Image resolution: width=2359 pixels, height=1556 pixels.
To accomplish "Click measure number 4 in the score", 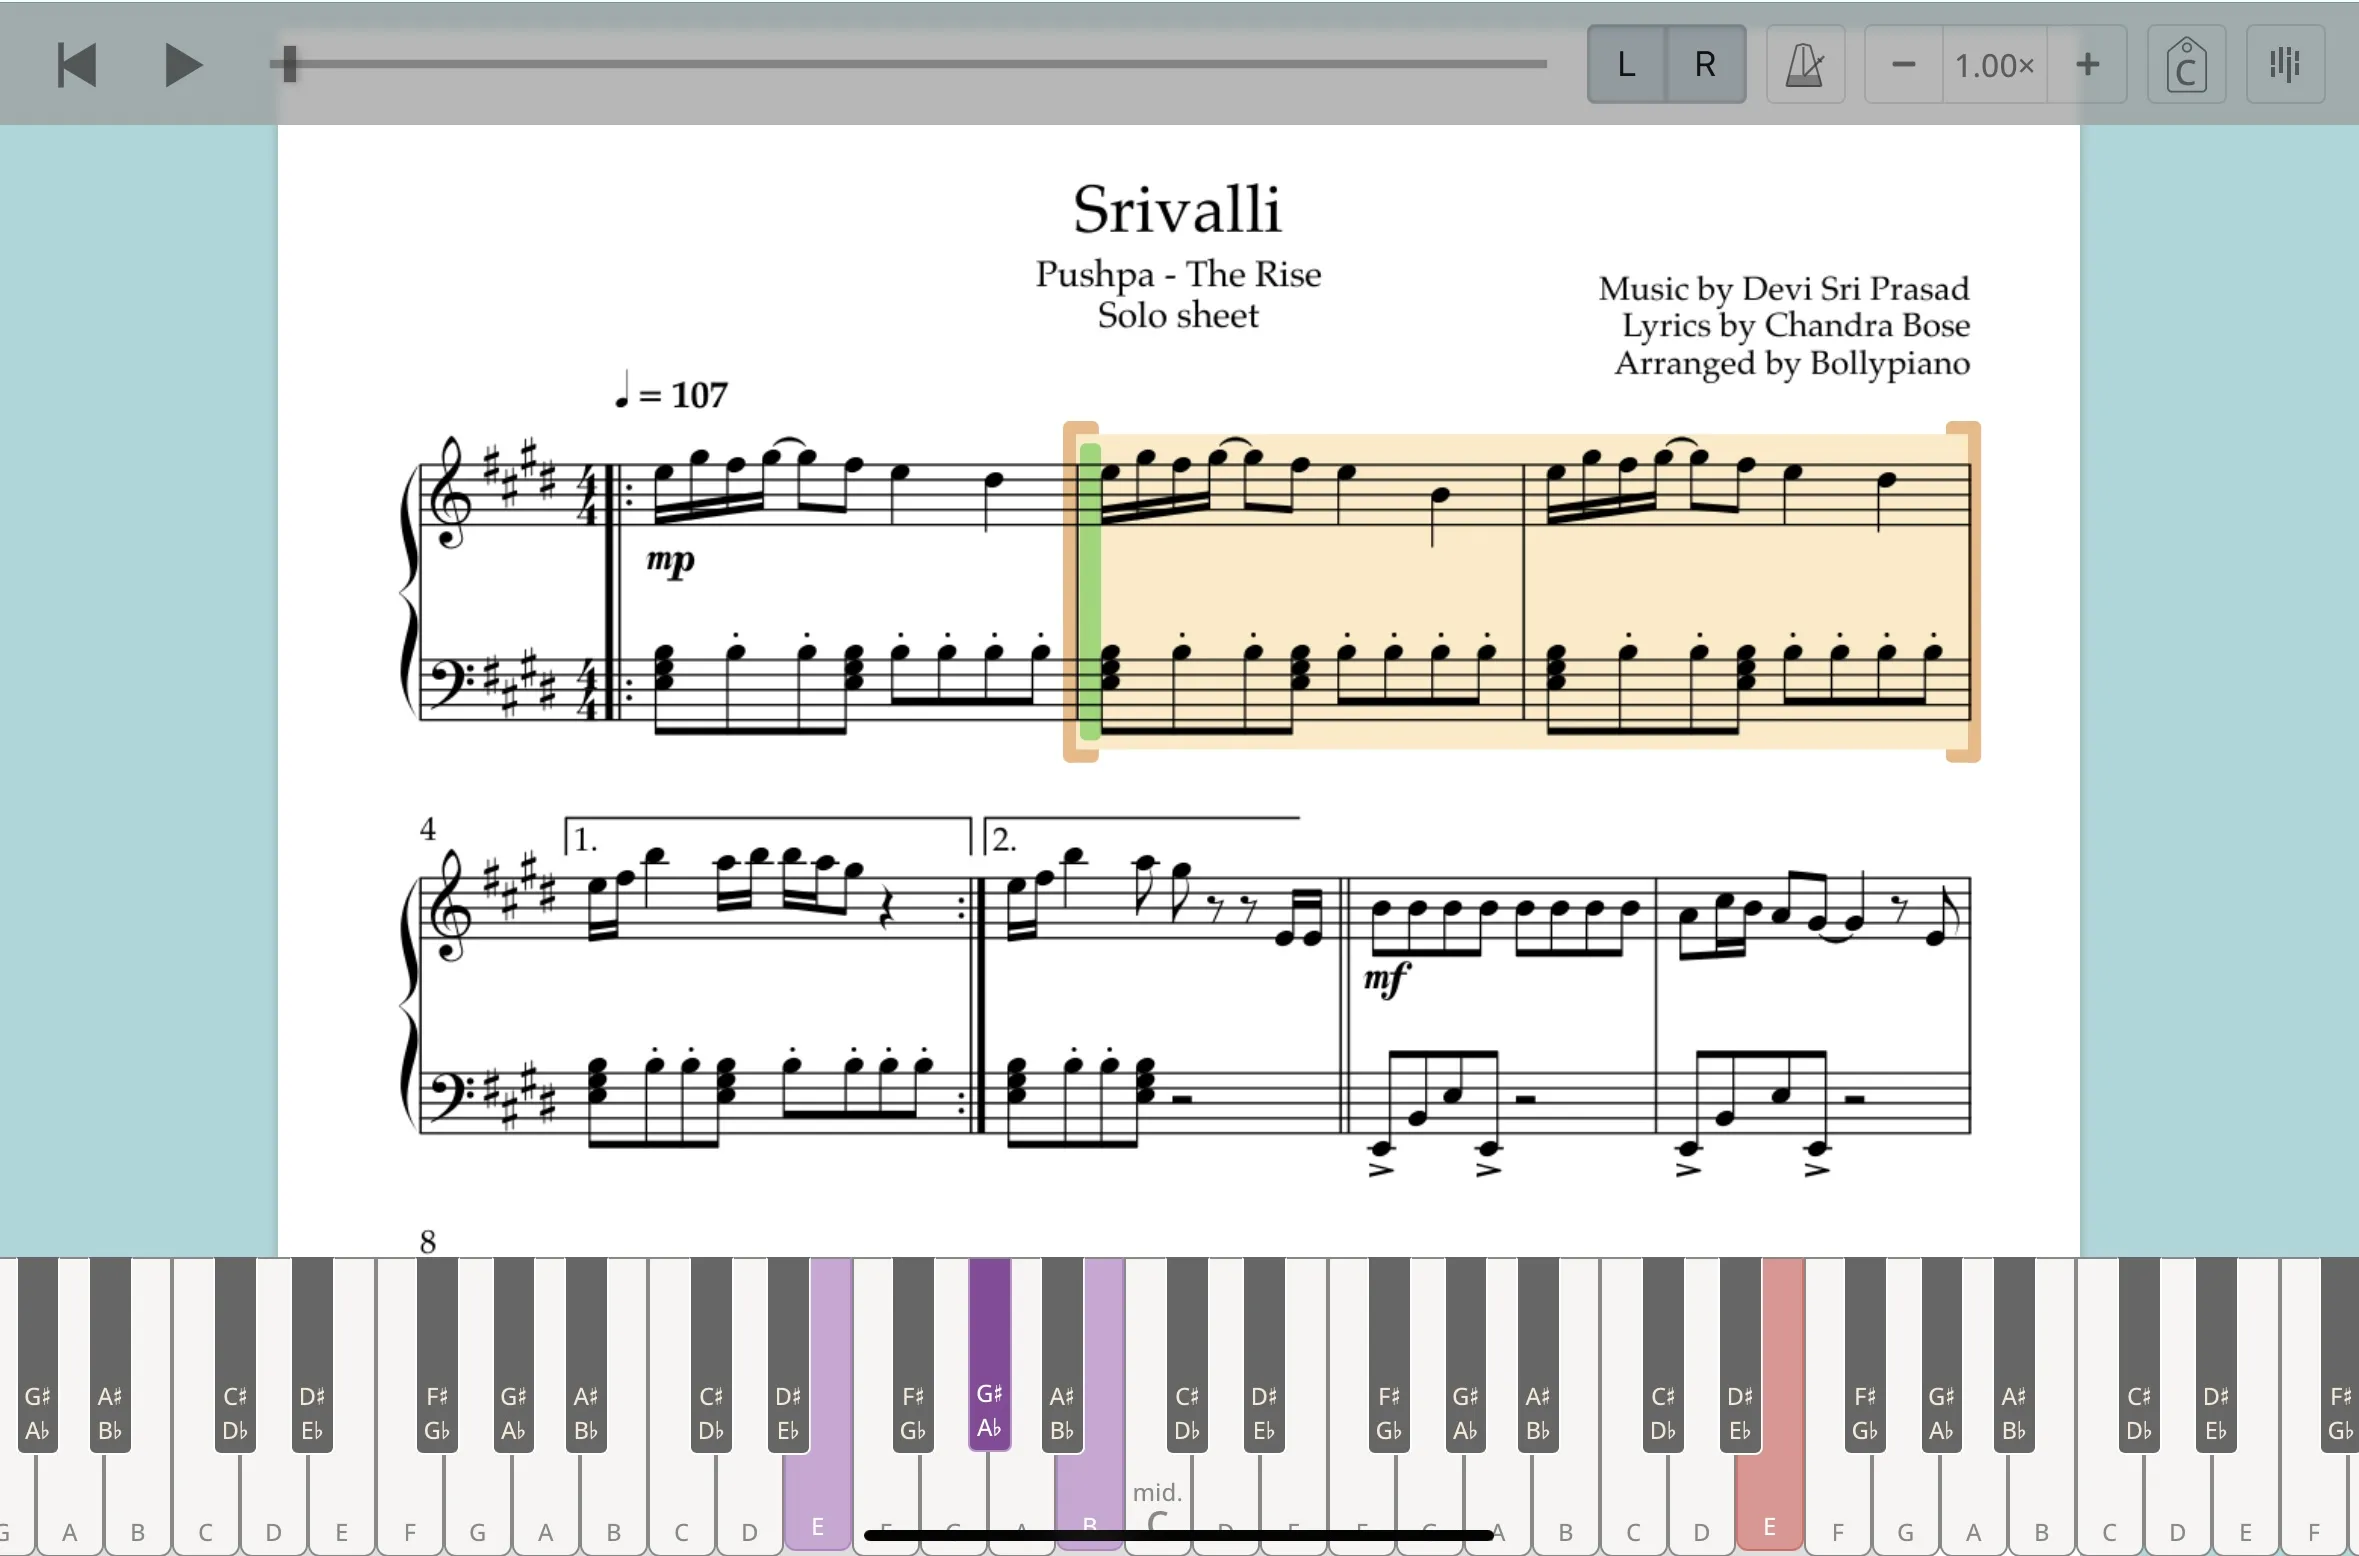I will tap(428, 829).
